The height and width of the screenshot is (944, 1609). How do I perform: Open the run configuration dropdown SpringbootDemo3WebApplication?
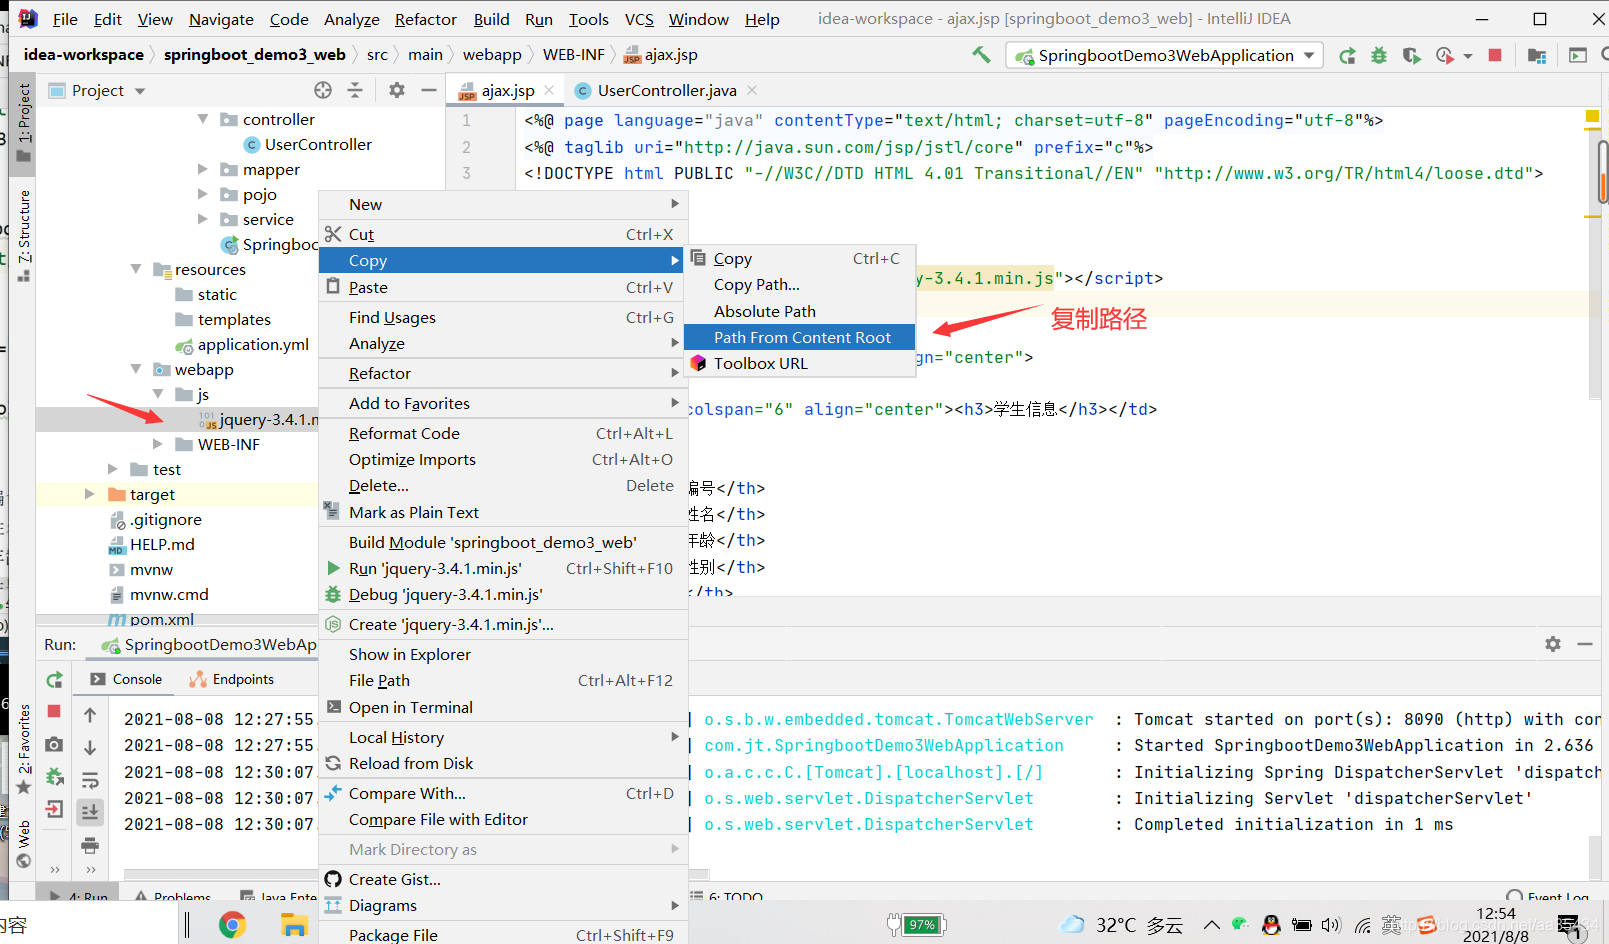click(x=1165, y=56)
